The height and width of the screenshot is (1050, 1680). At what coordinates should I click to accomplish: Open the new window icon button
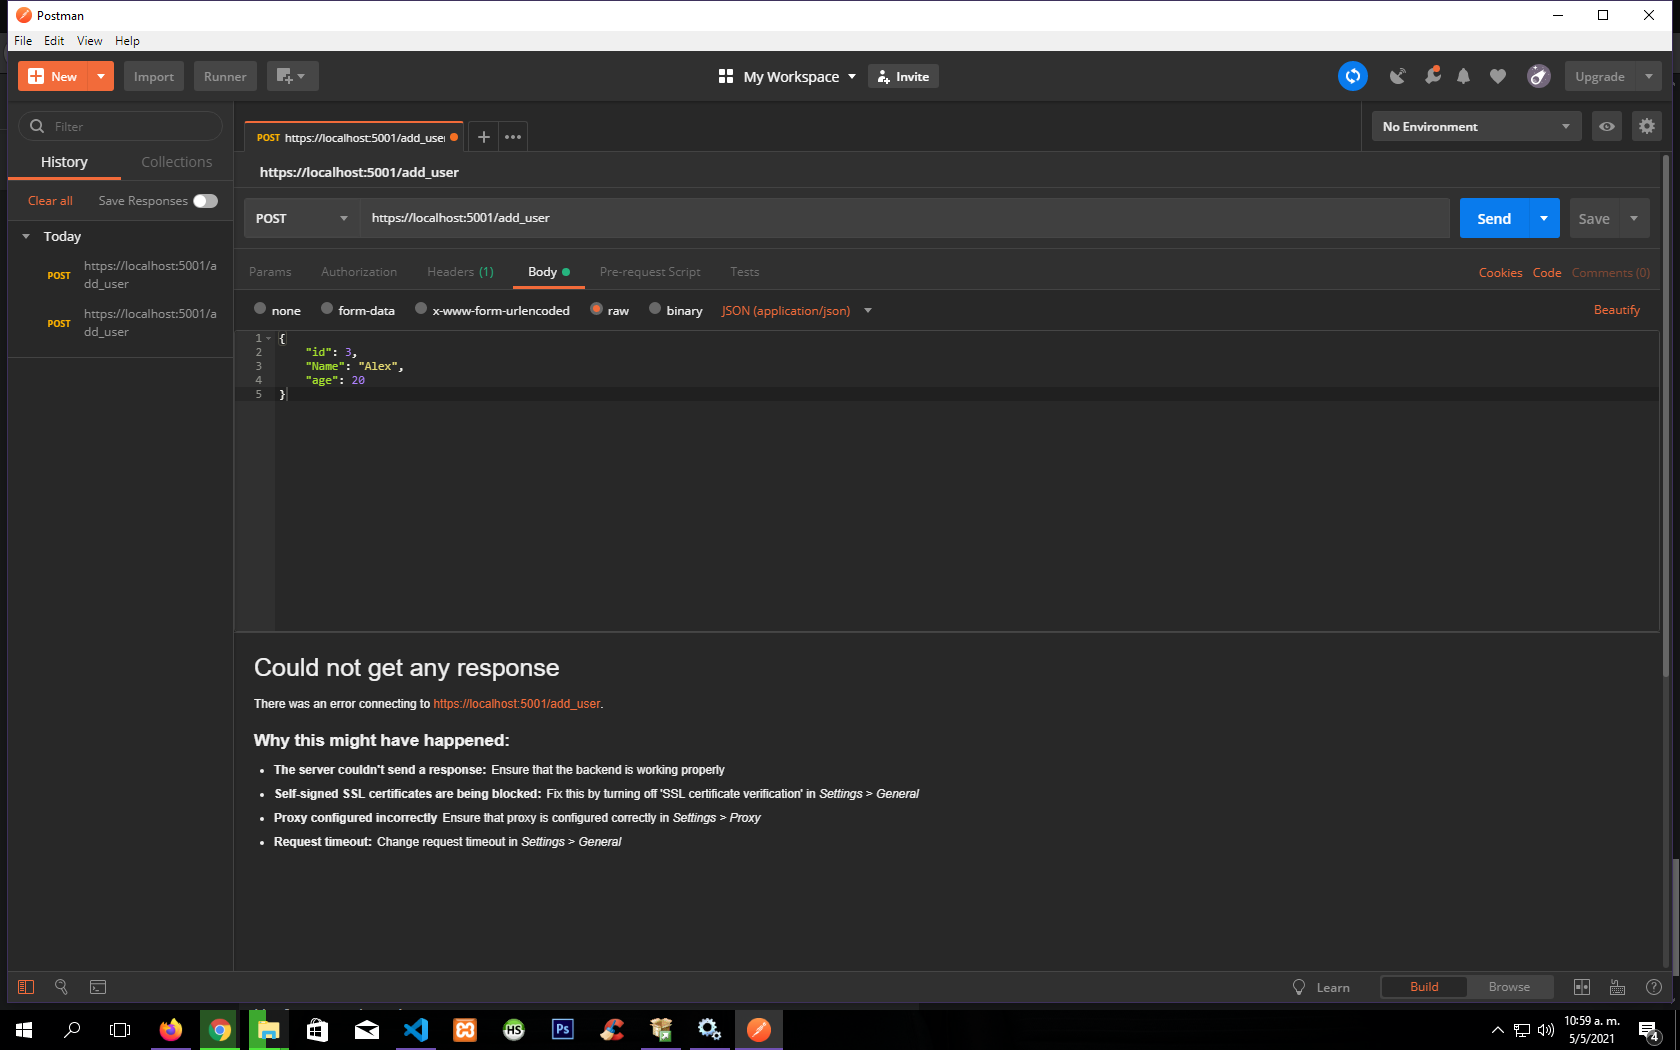[x=291, y=76]
